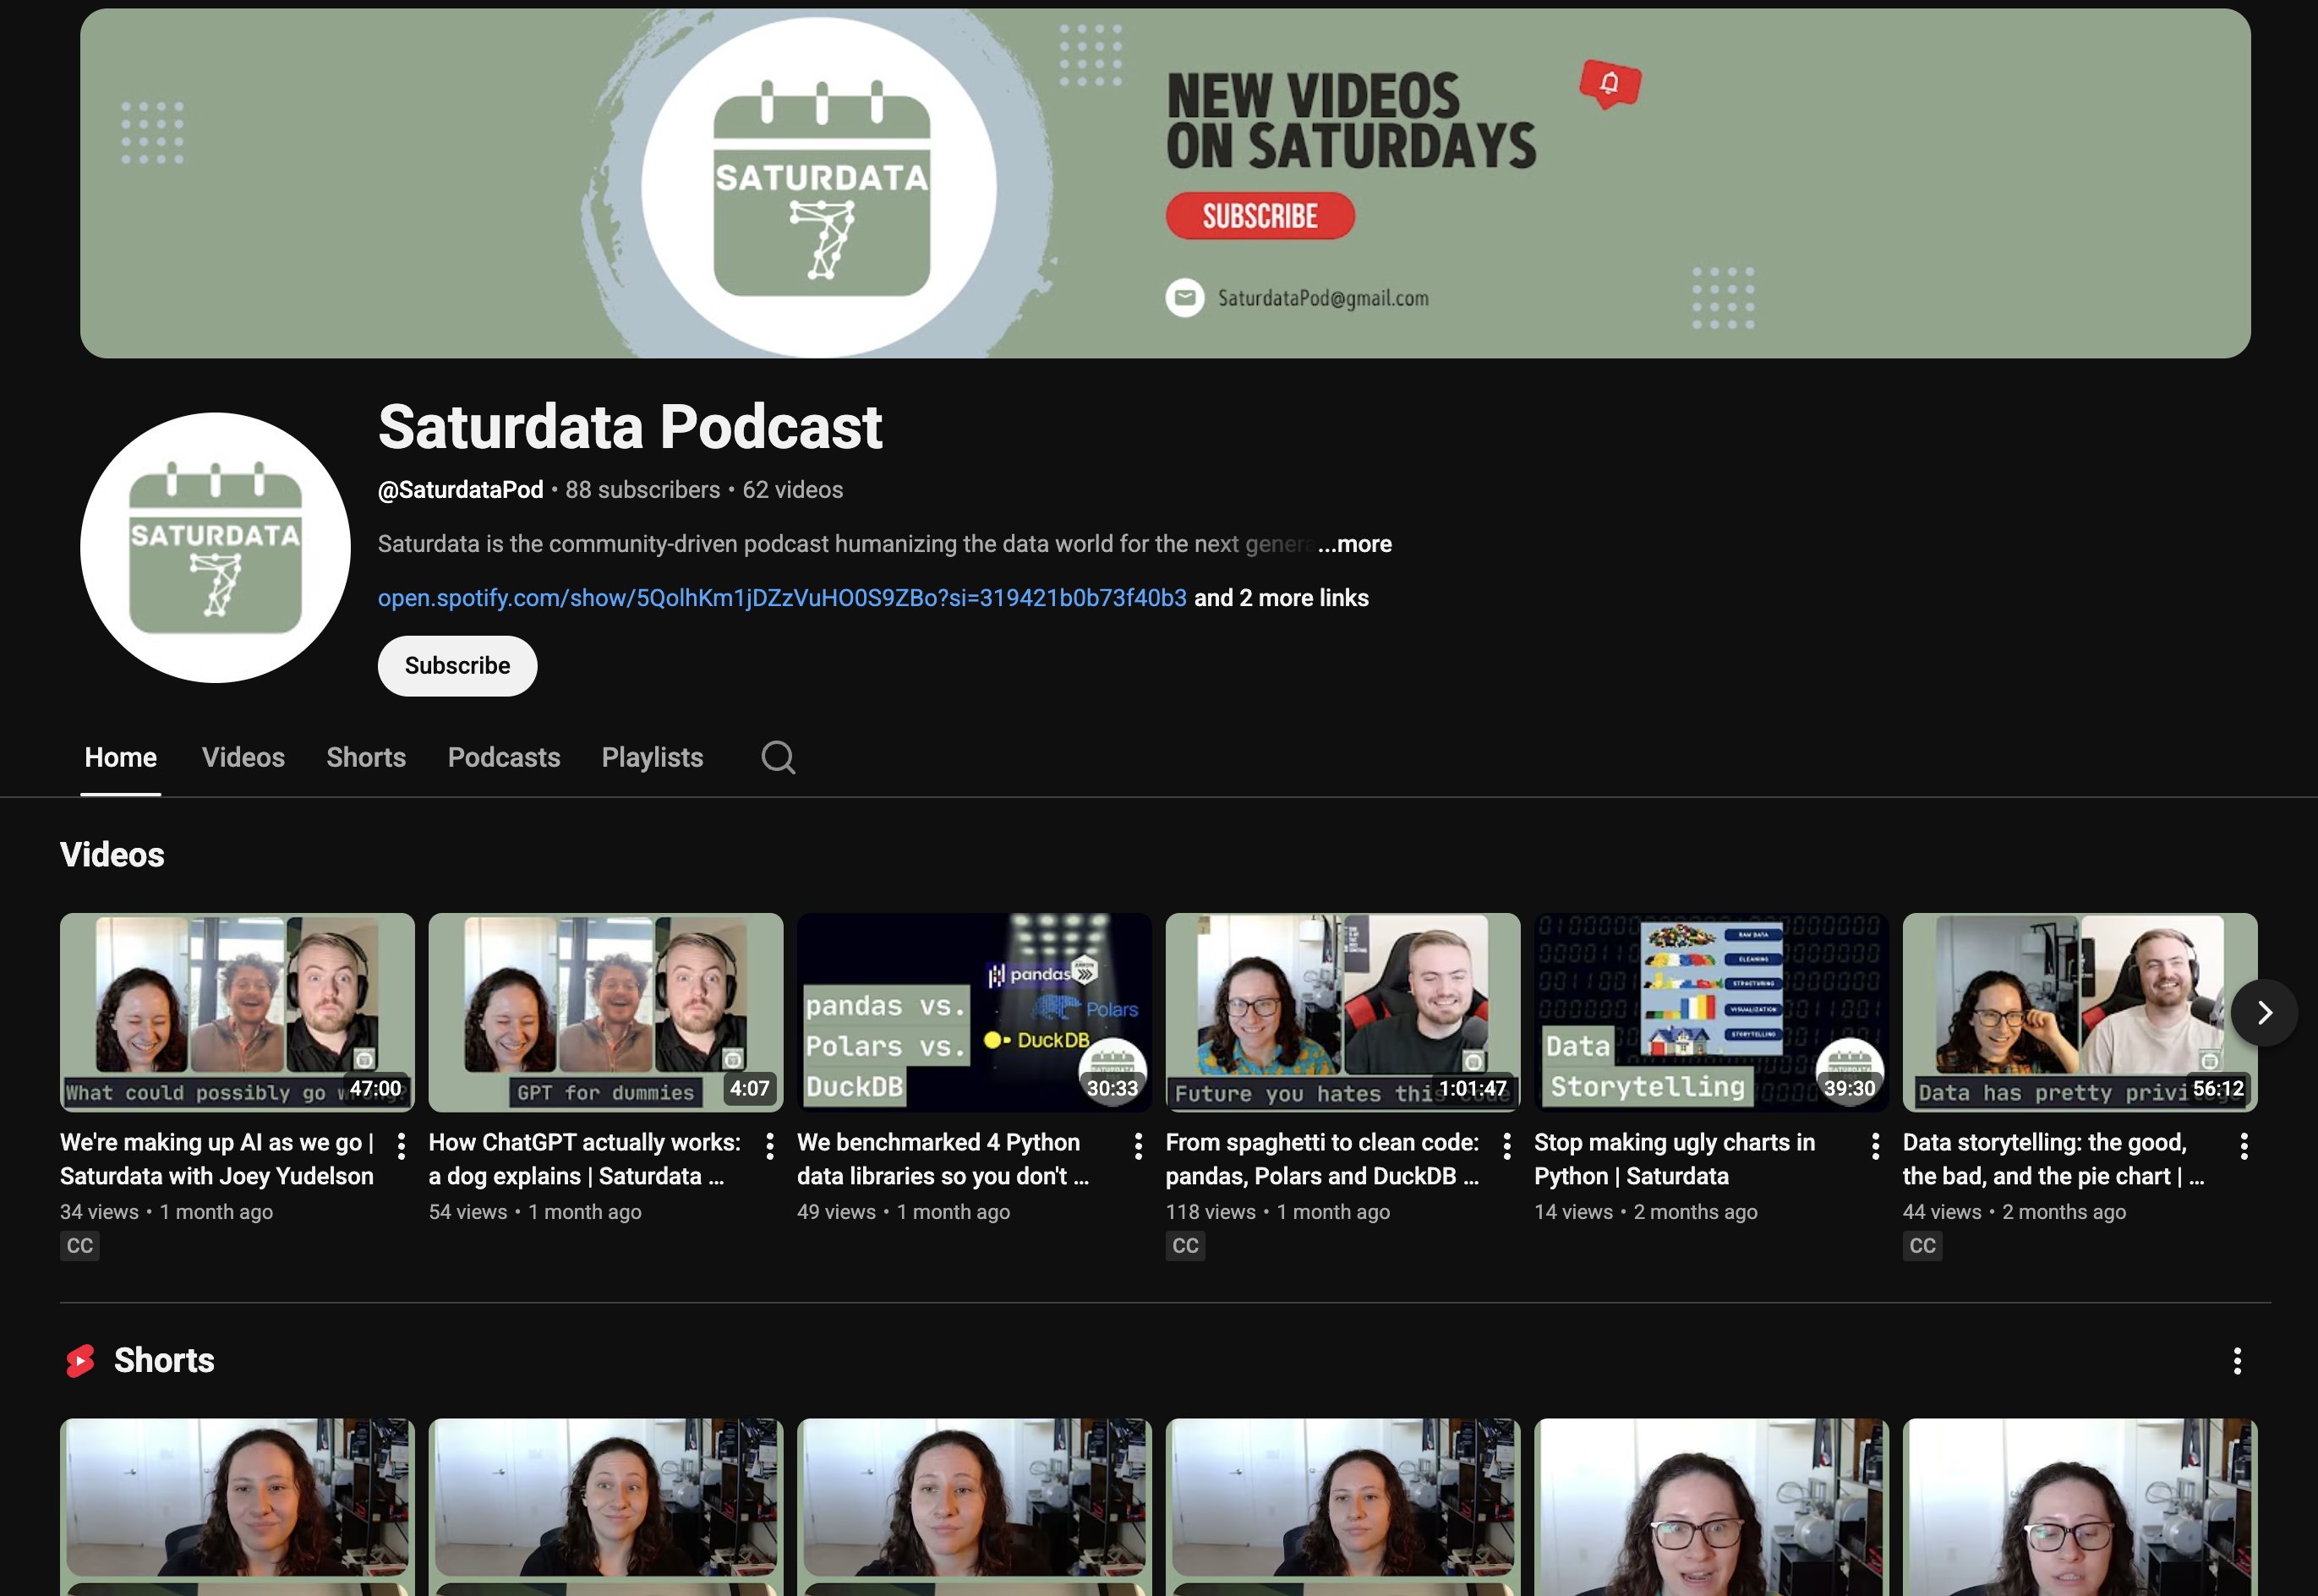Open 'We benchmarked 4 Python data libraries' title
2318x1596 pixels.
943,1159
